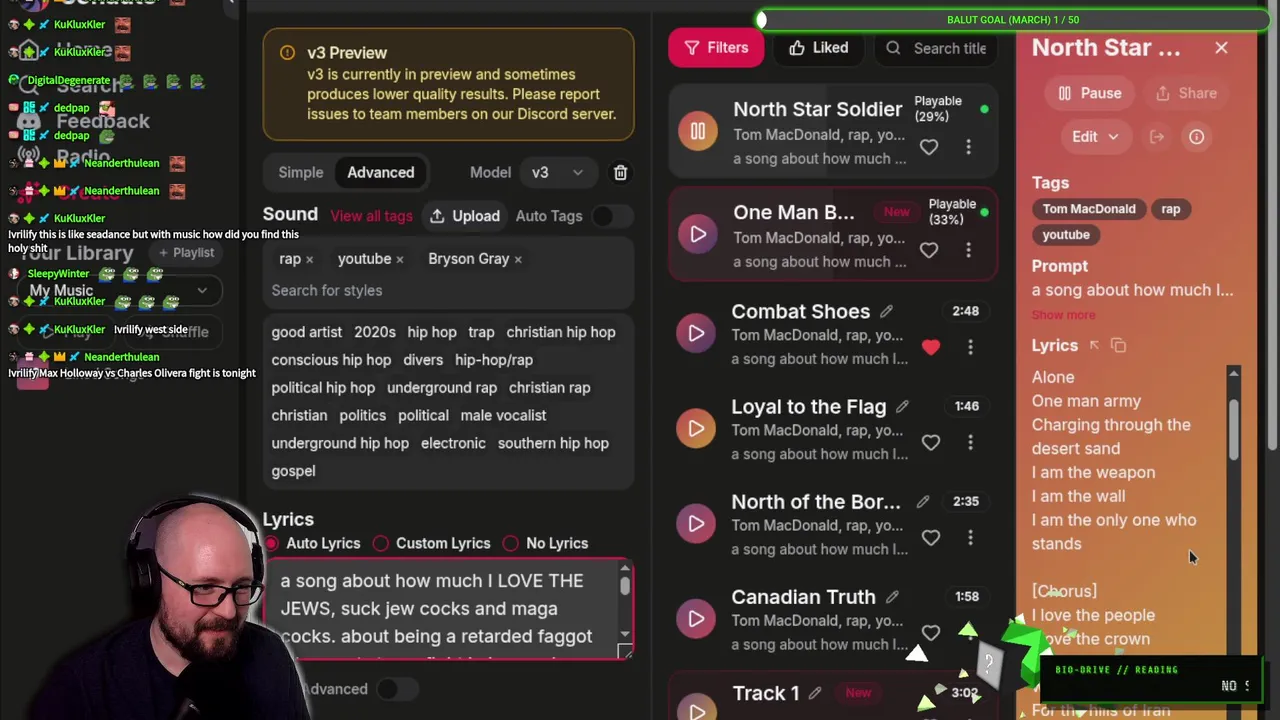Click the trash icon next to Model
The image size is (1280, 720).
[x=620, y=173]
